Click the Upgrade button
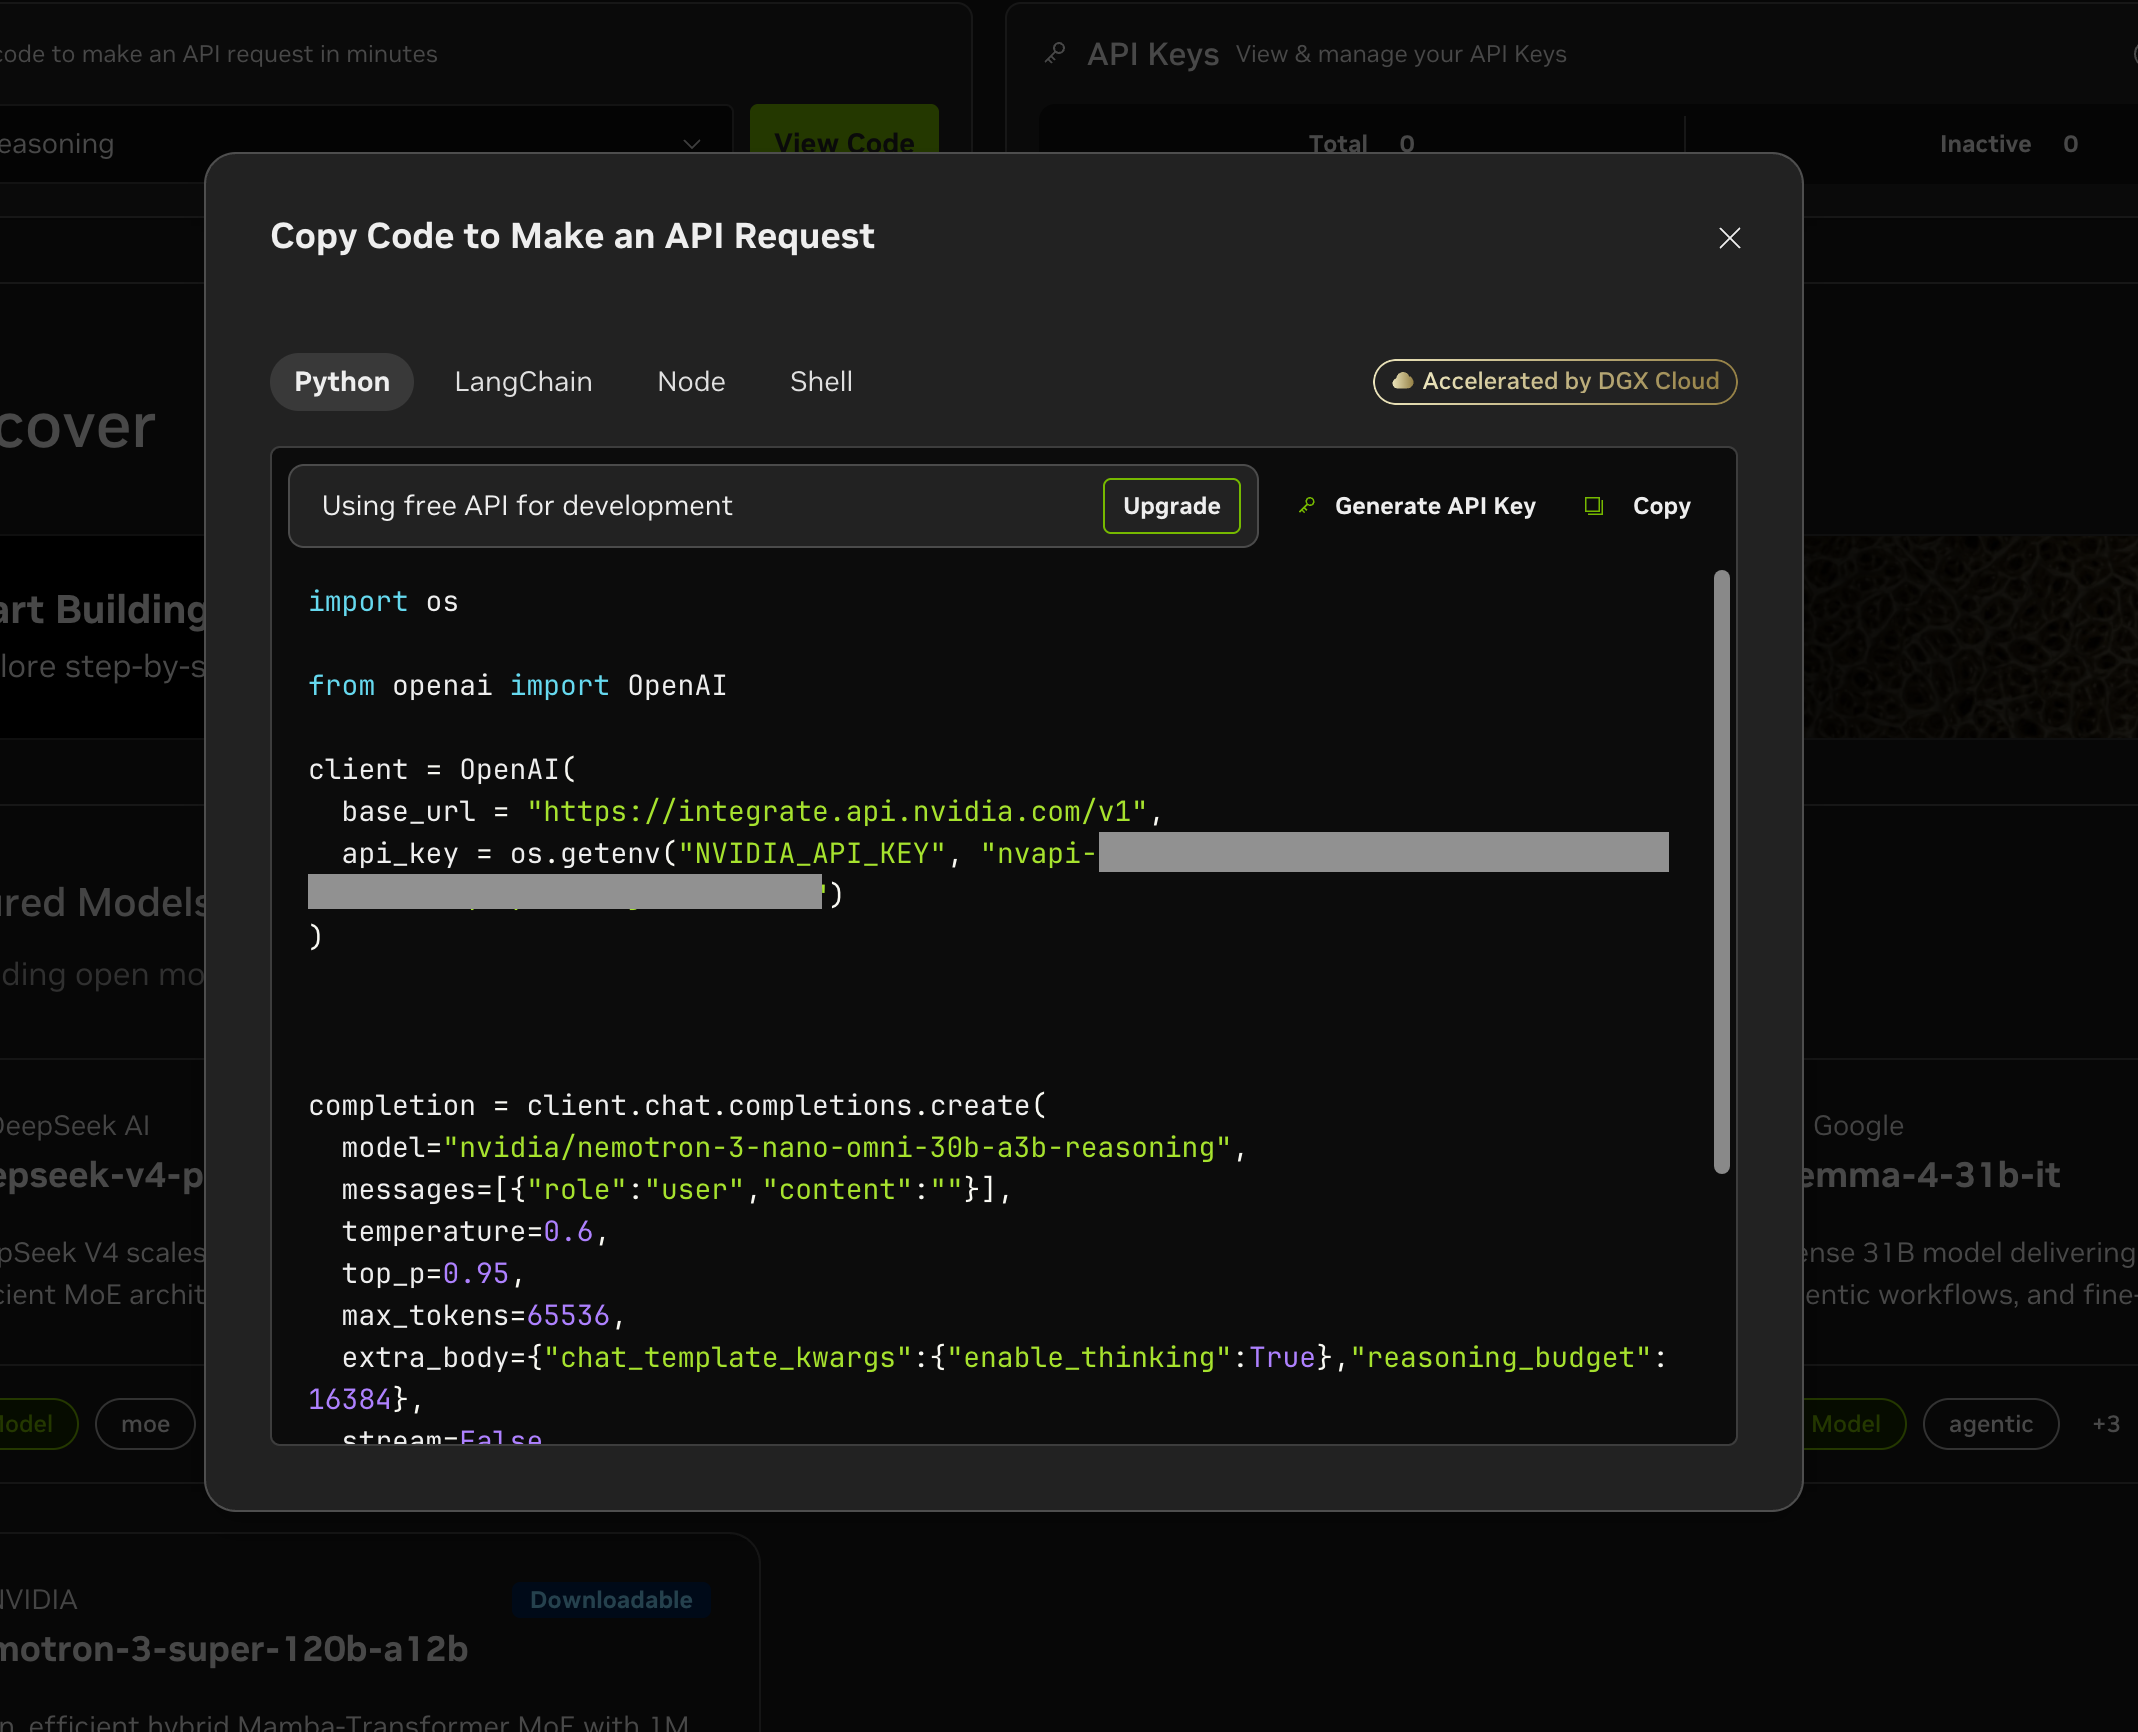 (x=1171, y=506)
